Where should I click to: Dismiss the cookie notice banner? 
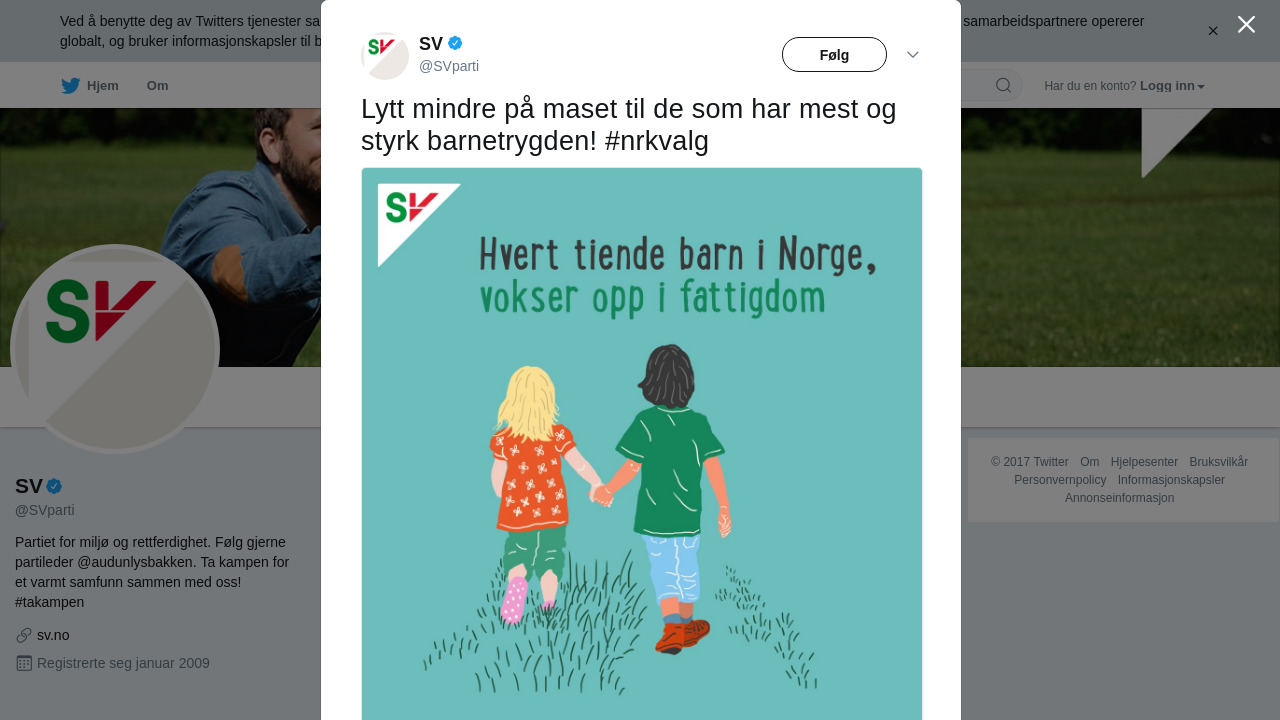[1213, 31]
